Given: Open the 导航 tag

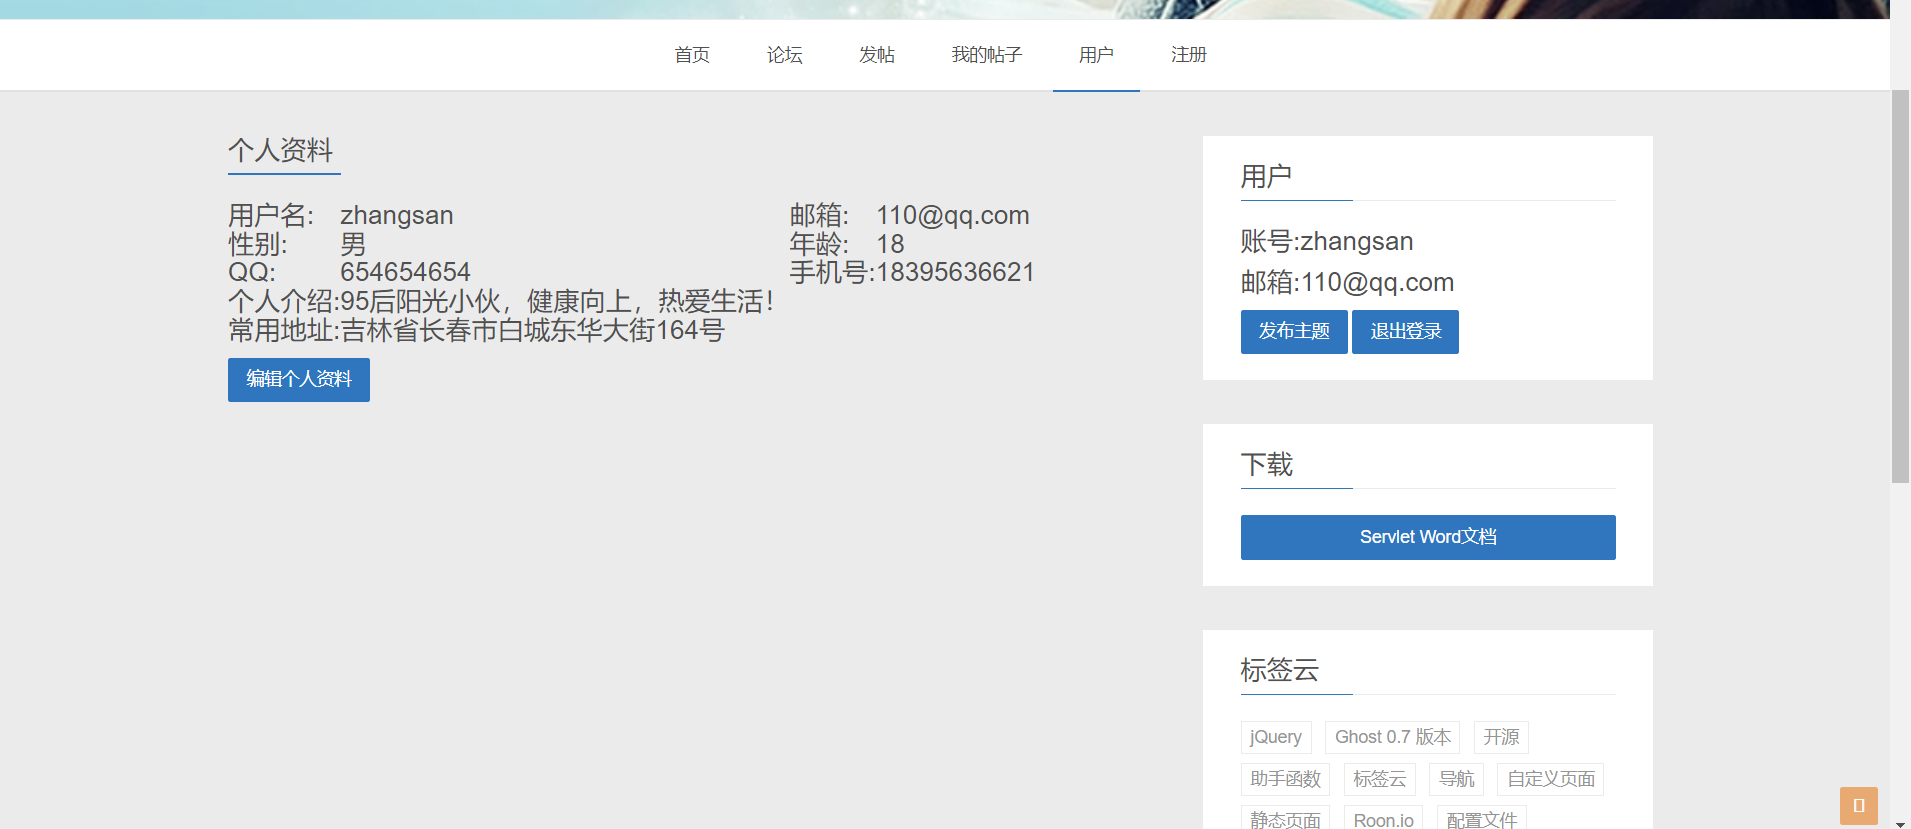Looking at the screenshot, I should click(x=1456, y=779).
